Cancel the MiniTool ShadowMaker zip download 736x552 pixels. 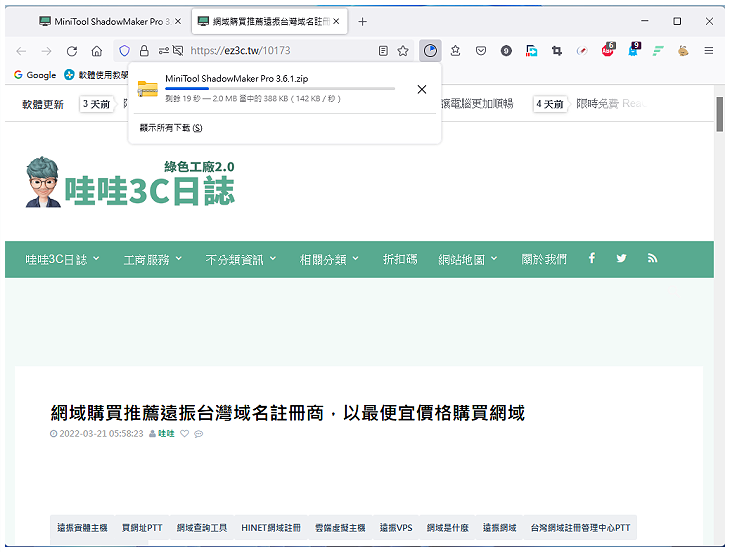pyautogui.click(x=422, y=89)
